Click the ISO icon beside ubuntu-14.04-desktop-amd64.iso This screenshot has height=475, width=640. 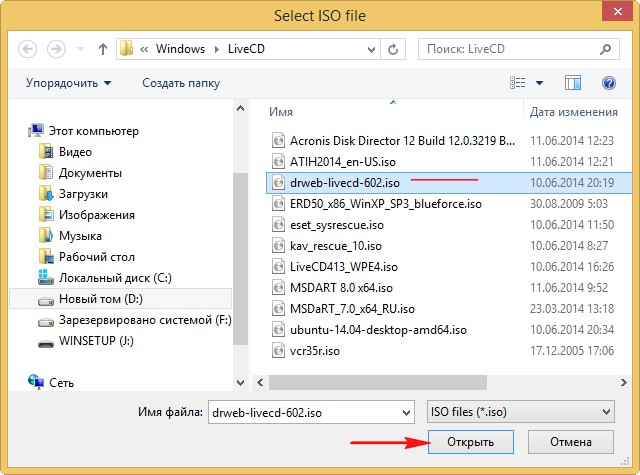tap(278, 329)
